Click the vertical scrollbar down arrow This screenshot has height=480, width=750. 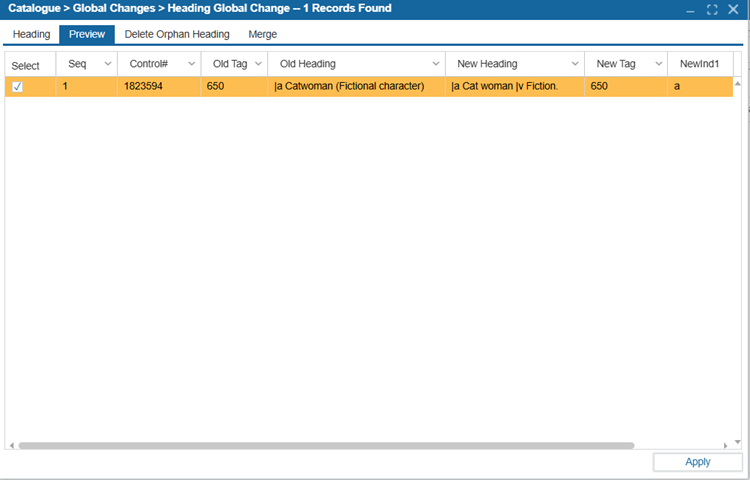[x=738, y=442]
